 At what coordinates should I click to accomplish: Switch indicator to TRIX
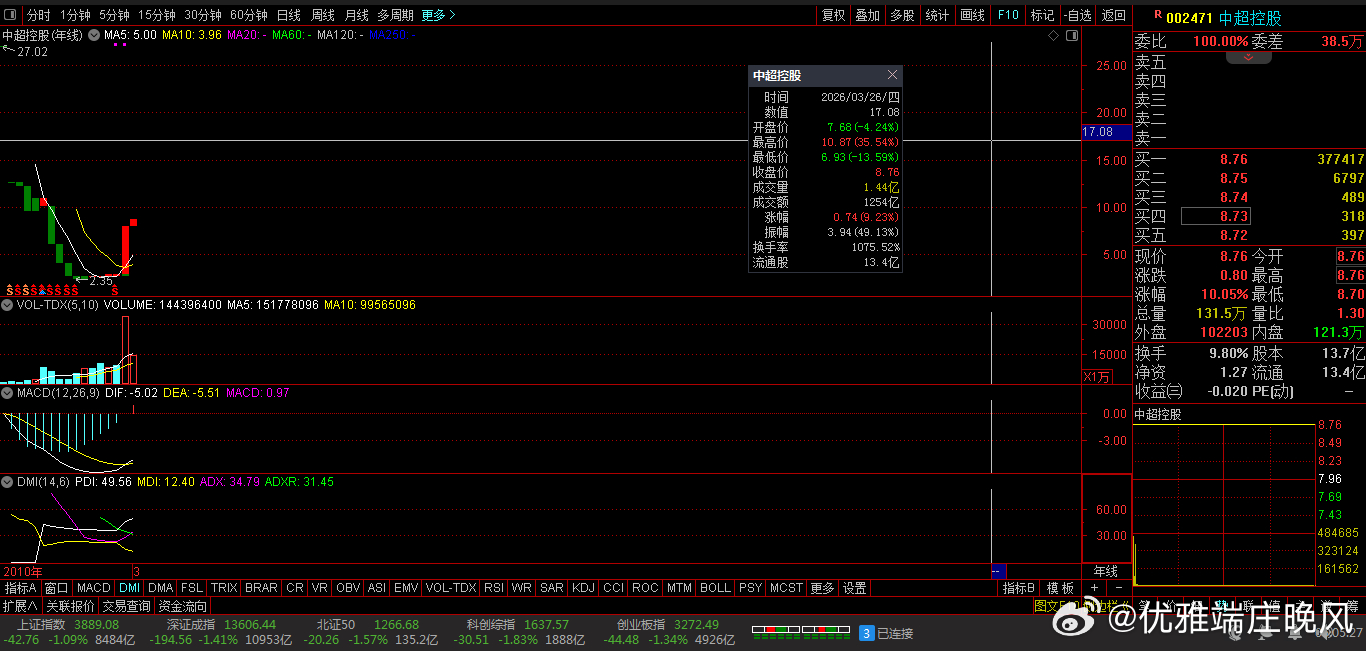tap(224, 588)
